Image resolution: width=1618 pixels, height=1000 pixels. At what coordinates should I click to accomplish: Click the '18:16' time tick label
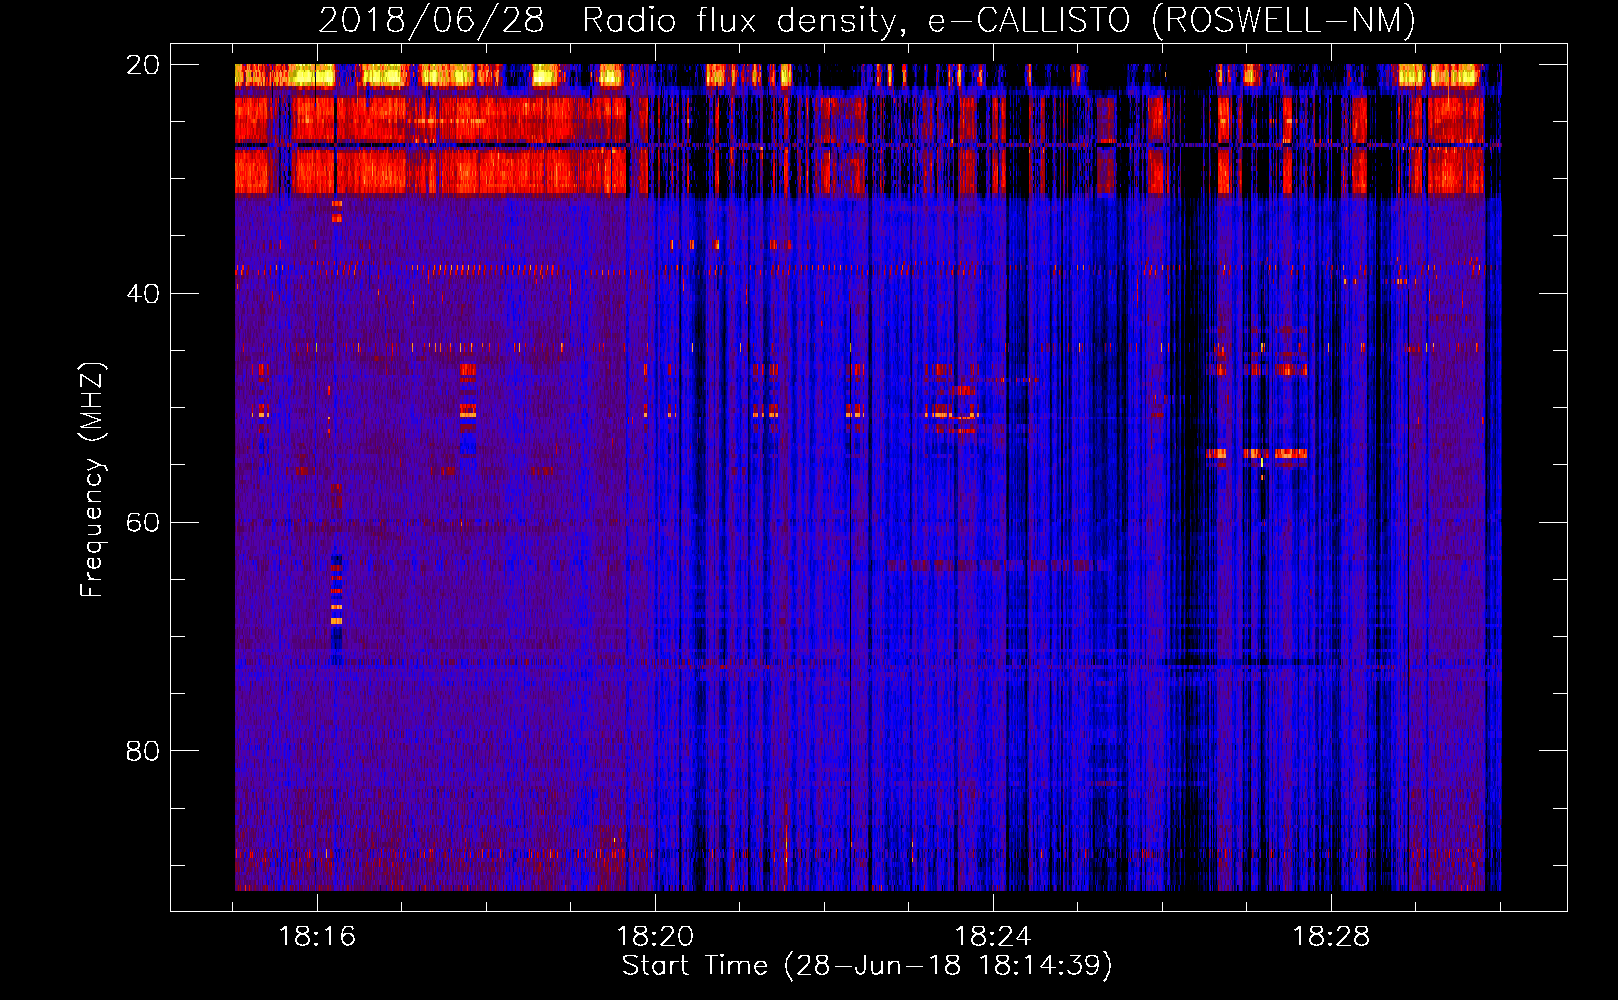[x=317, y=937]
